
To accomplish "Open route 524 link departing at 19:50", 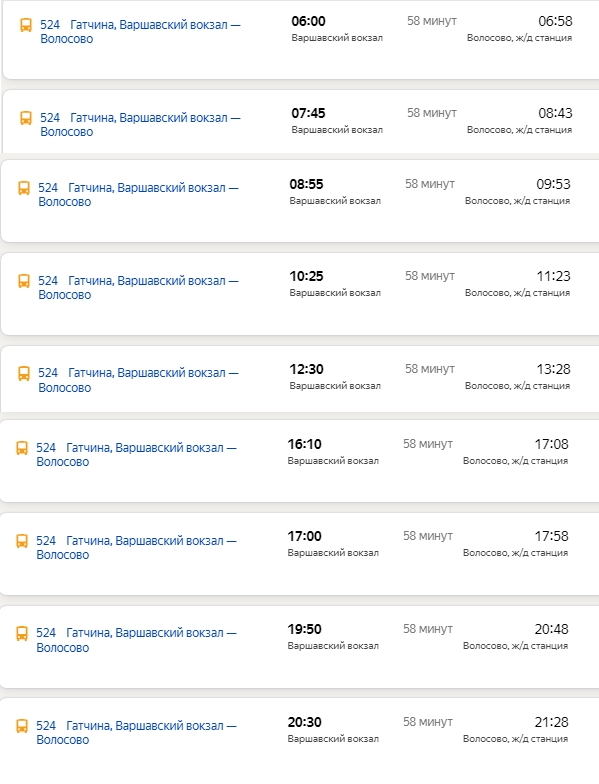I will (136, 640).
